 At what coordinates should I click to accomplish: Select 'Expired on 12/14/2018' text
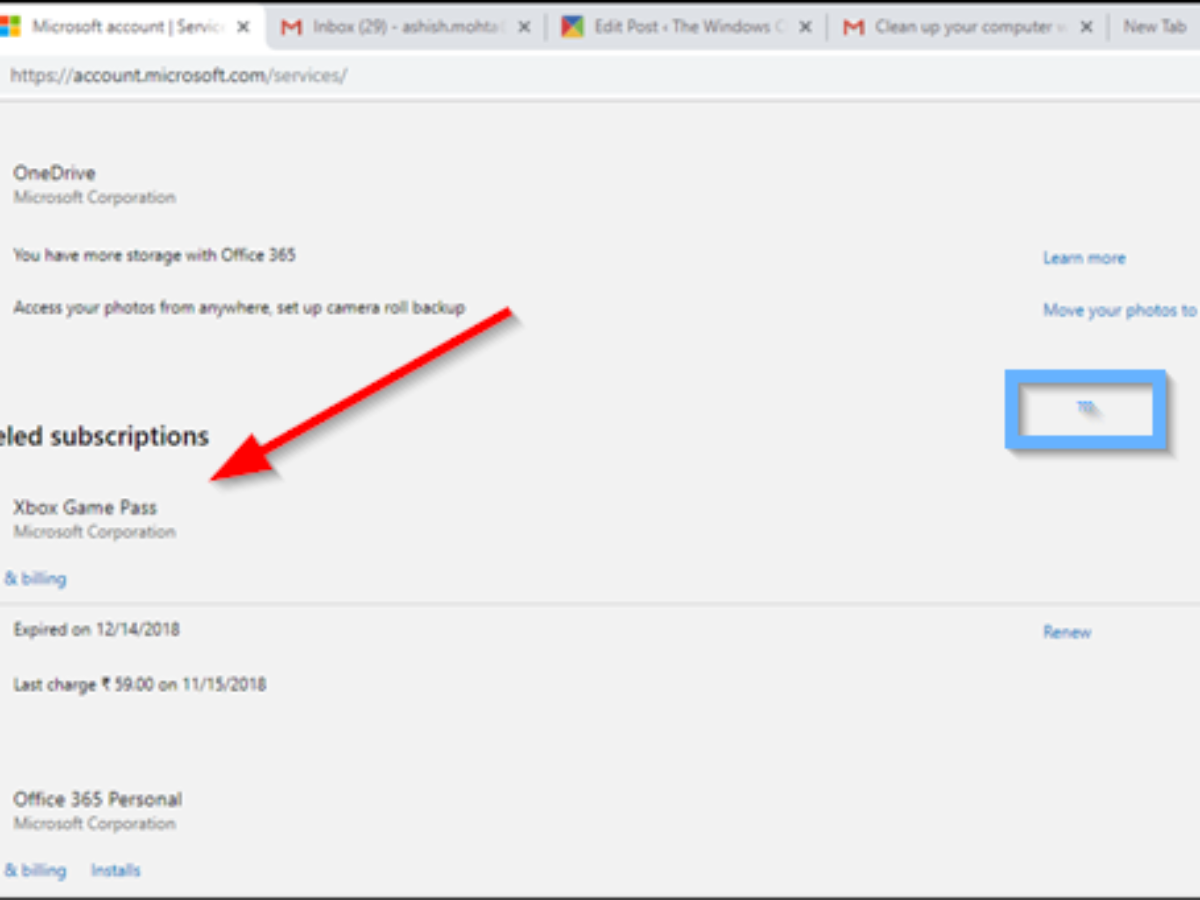pyautogui.click(x=96, y=630)
